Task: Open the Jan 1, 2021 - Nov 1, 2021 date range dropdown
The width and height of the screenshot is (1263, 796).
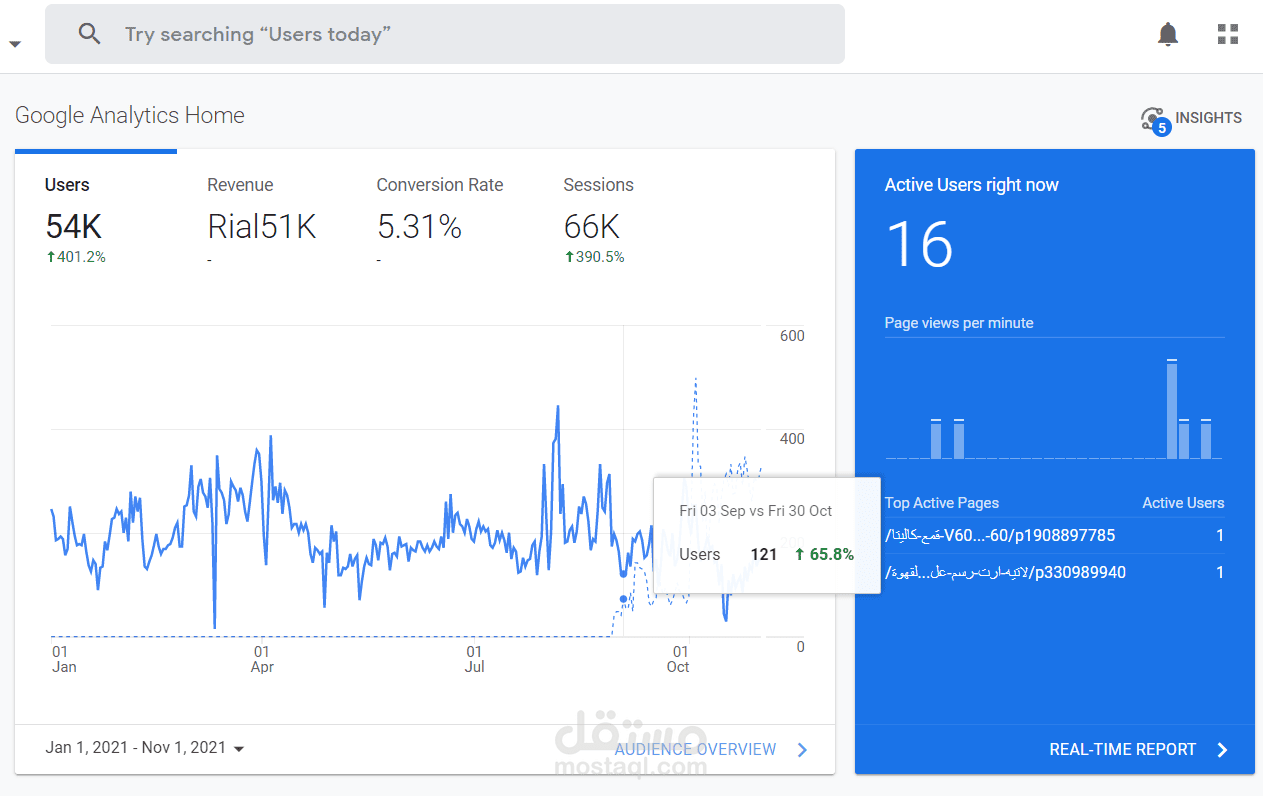Action: (x=145, y=748)
